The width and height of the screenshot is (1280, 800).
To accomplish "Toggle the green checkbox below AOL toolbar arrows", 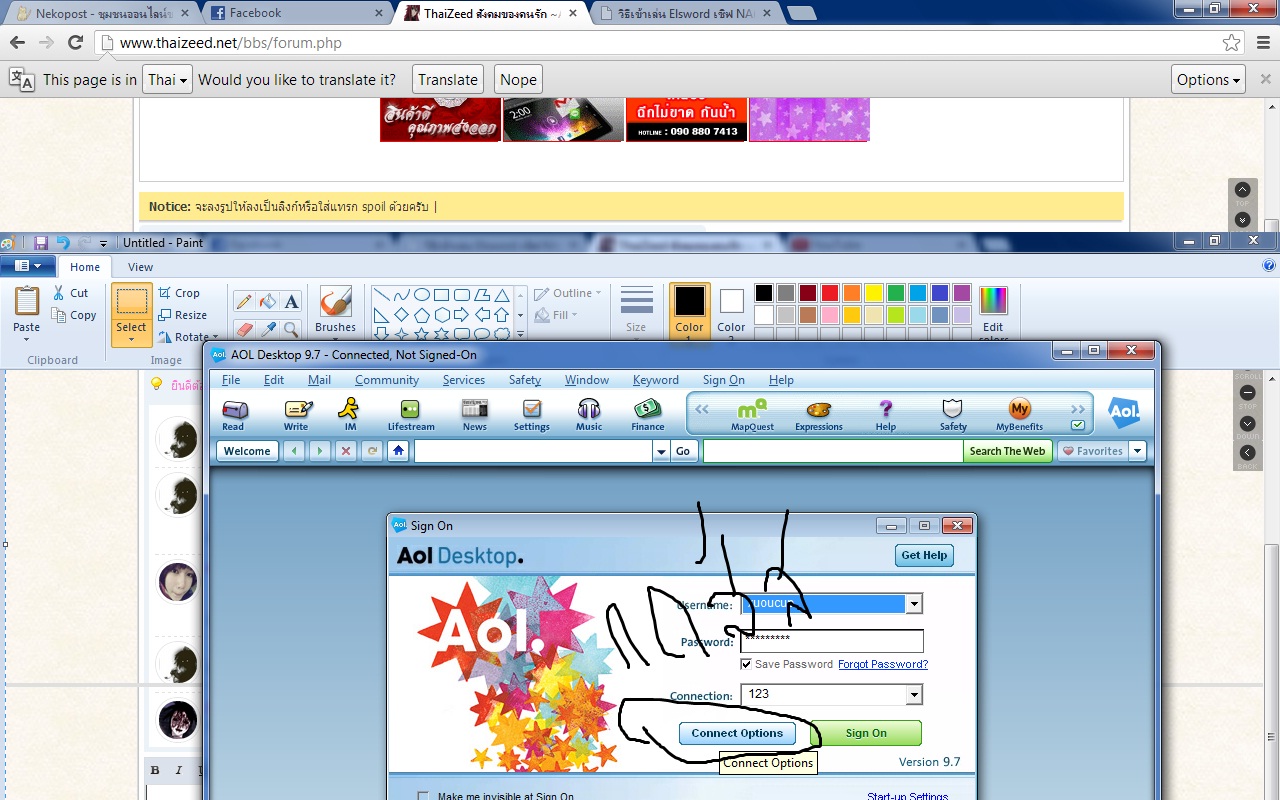I will [x=1078, y=425].
